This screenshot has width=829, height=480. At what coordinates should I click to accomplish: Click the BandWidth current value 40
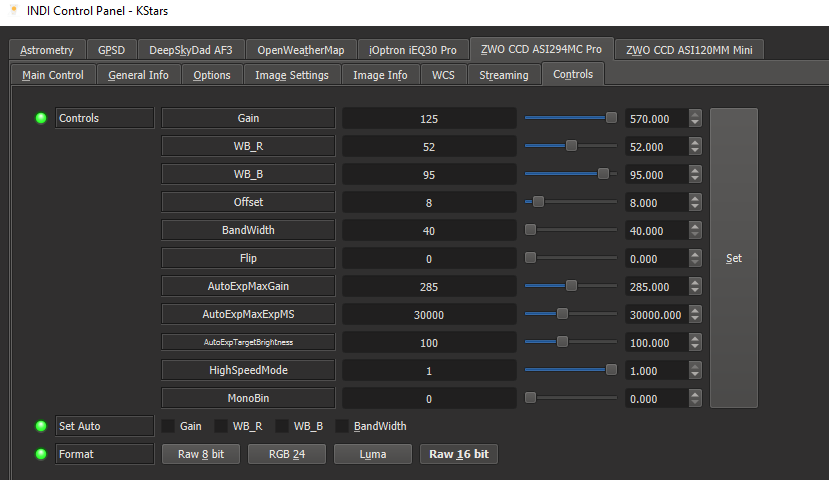coord(429,230)
